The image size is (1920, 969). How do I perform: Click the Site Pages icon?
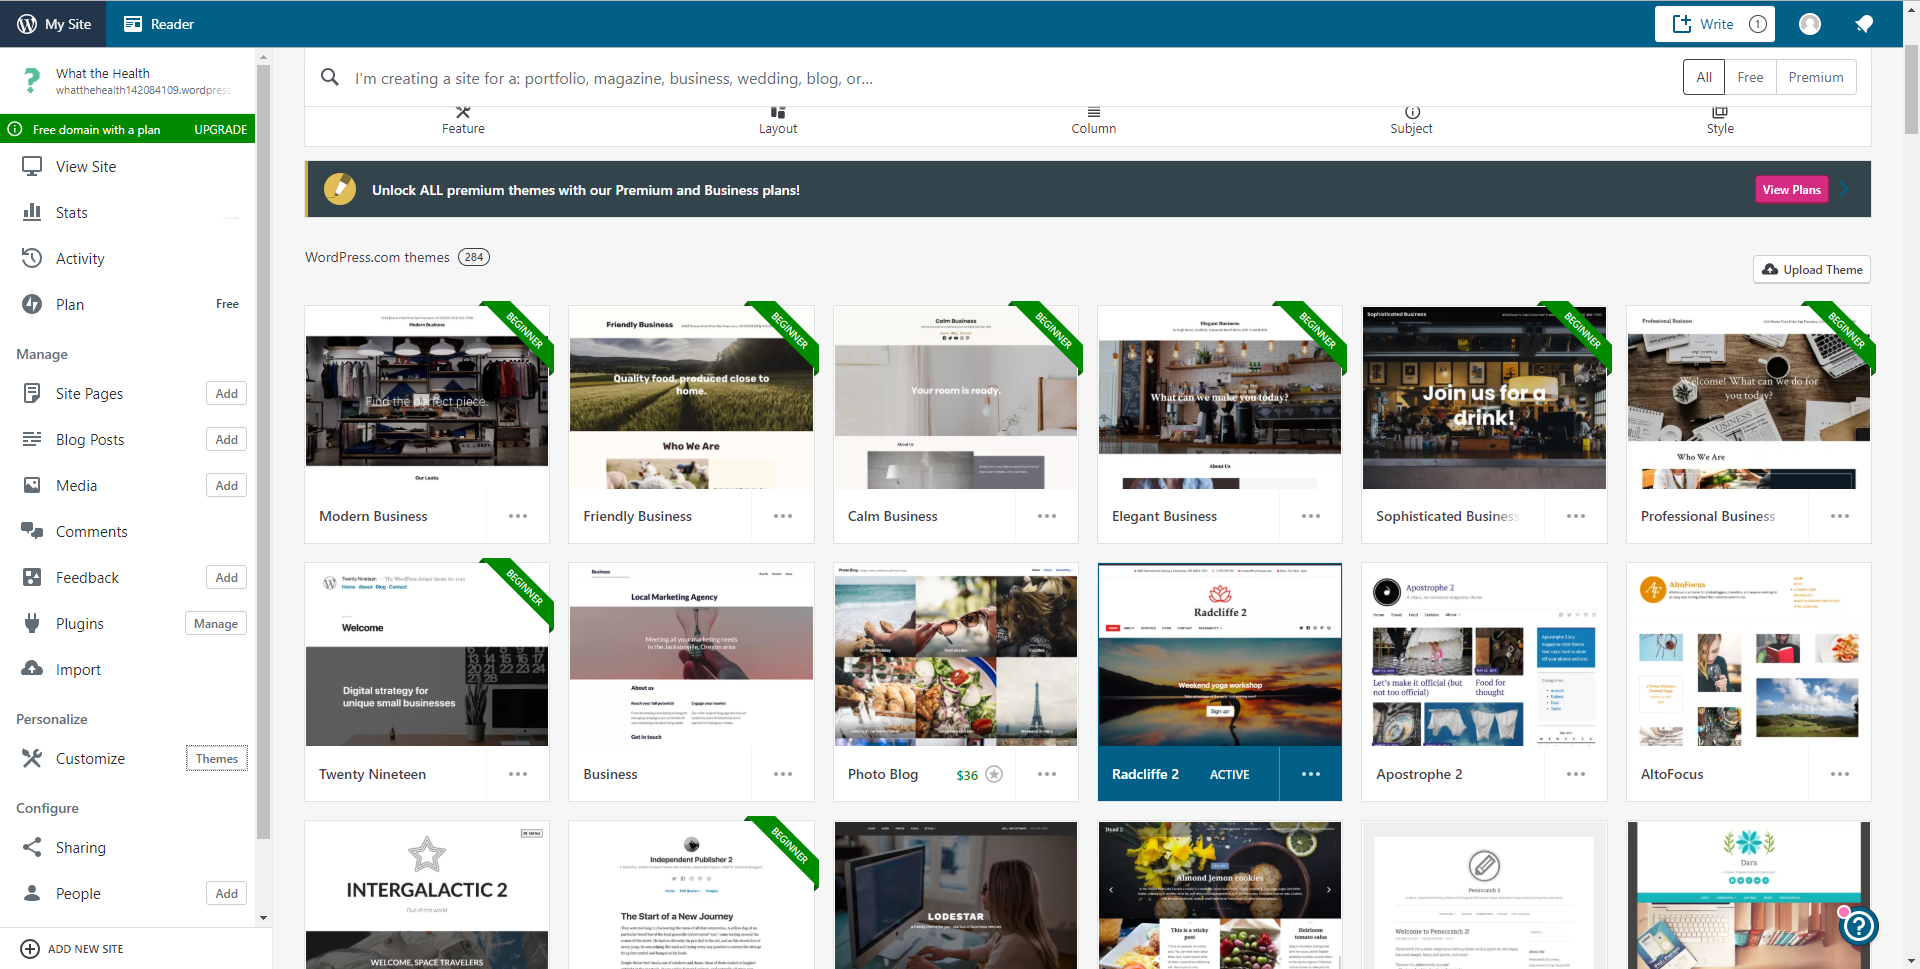pyautogui.click(x=32, y=393)
